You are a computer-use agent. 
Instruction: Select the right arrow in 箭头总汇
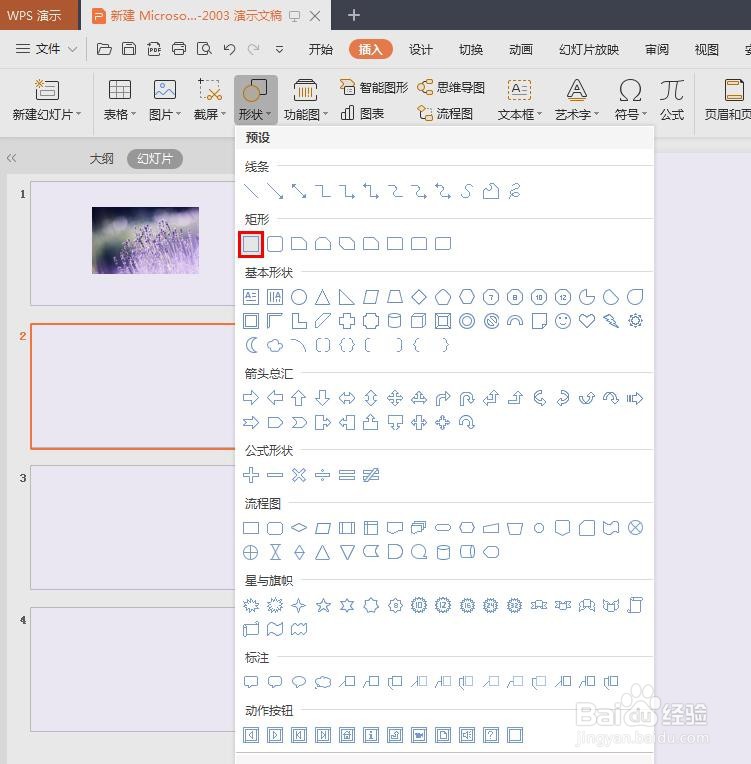251,398
